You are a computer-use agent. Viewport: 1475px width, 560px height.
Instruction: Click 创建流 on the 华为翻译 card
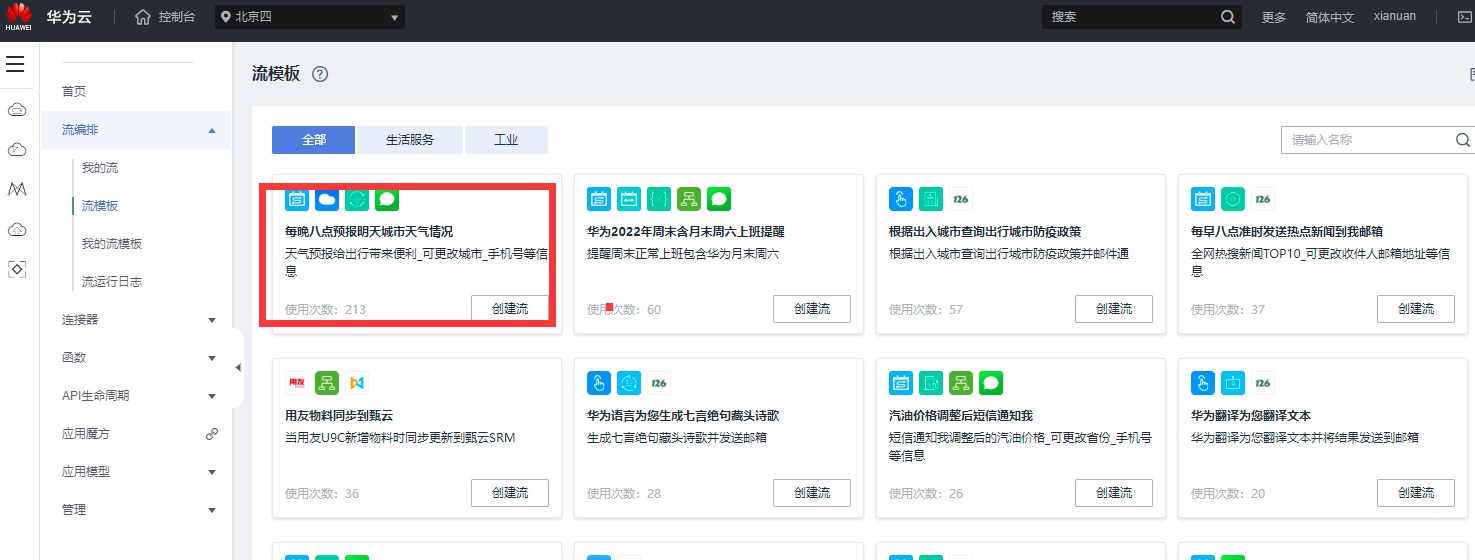point(1416,493)
